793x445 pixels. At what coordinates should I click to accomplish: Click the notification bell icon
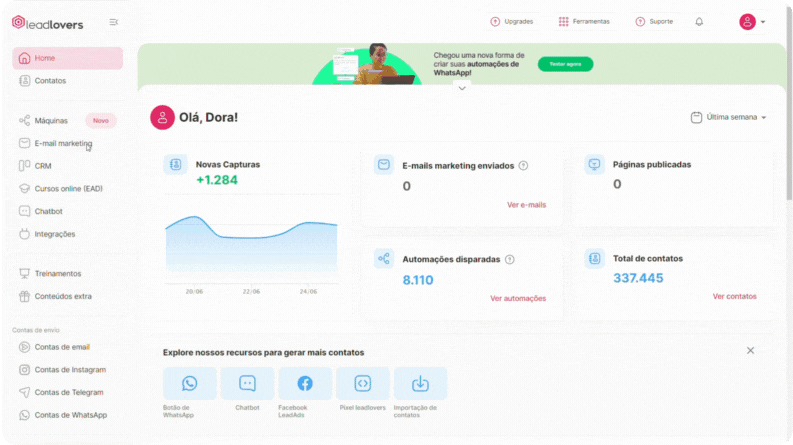(x=699, y=21)
